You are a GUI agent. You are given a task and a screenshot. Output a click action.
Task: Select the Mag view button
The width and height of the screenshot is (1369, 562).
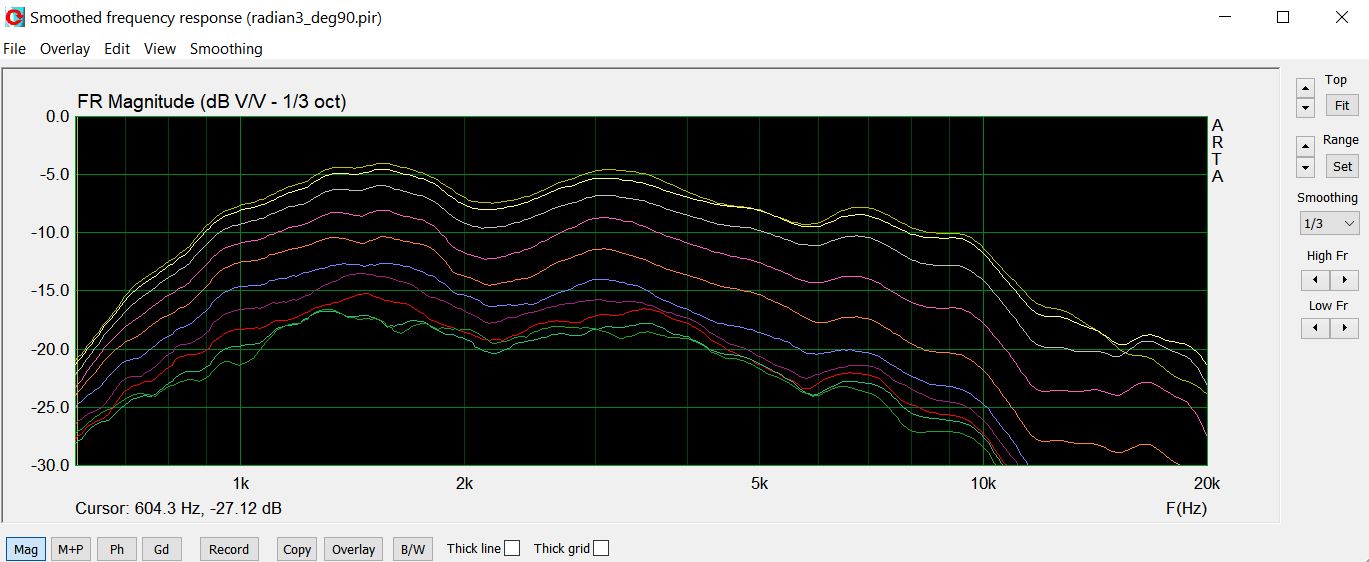26,549
